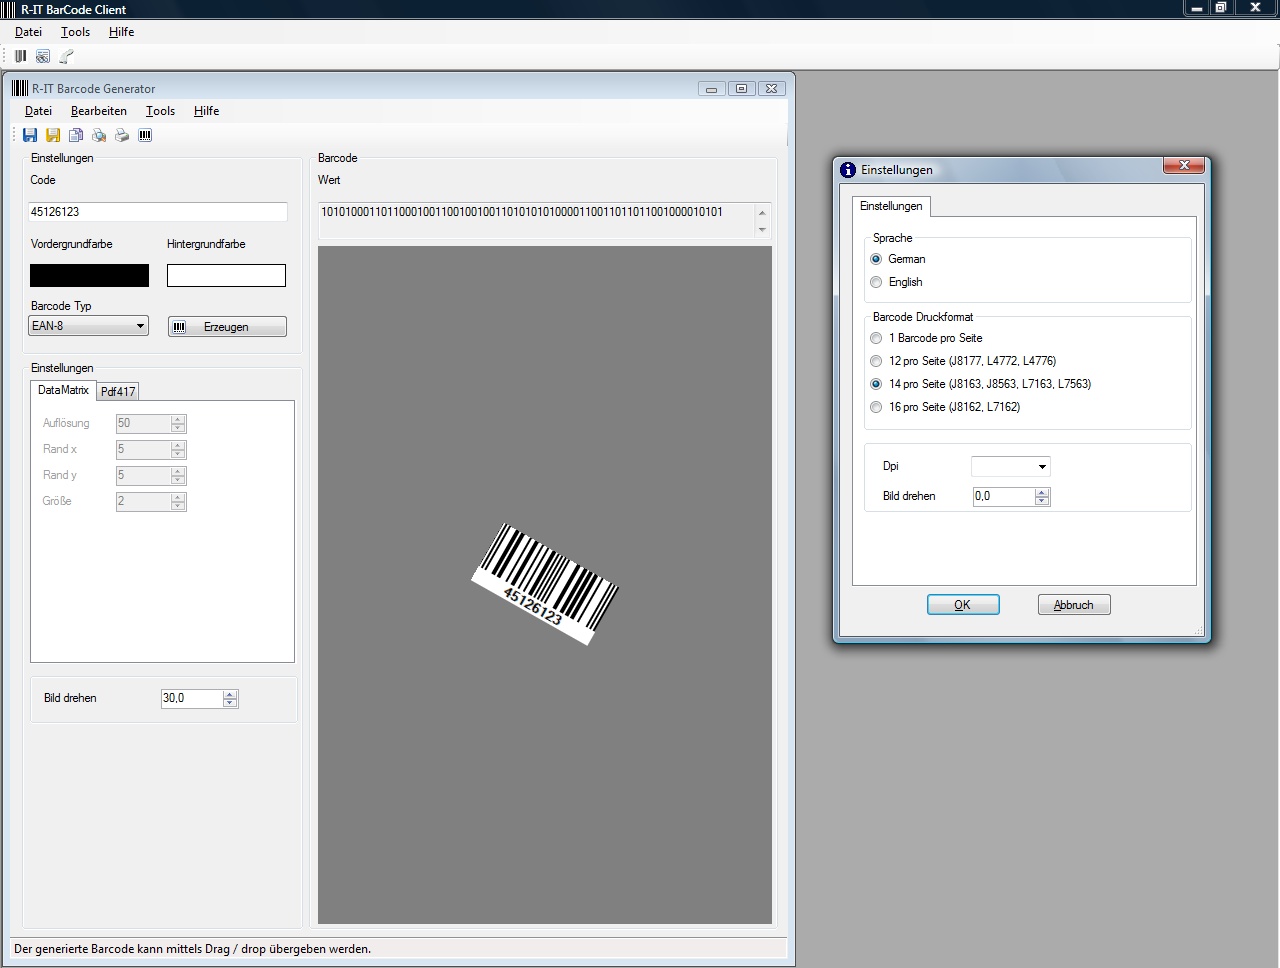The height and width of the screenshot is (968, 1280).
Task: Click the yellow Save As disk icon
Action: [x=53, y=135]
